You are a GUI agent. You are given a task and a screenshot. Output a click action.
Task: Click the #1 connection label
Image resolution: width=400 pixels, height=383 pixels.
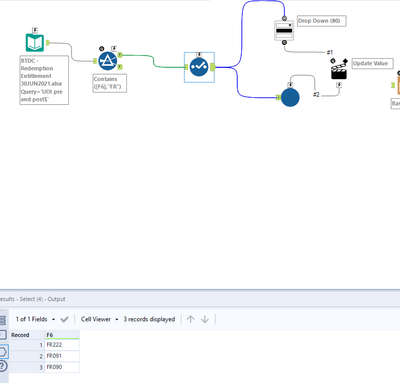pyautogui.click(x=330, y=52)
